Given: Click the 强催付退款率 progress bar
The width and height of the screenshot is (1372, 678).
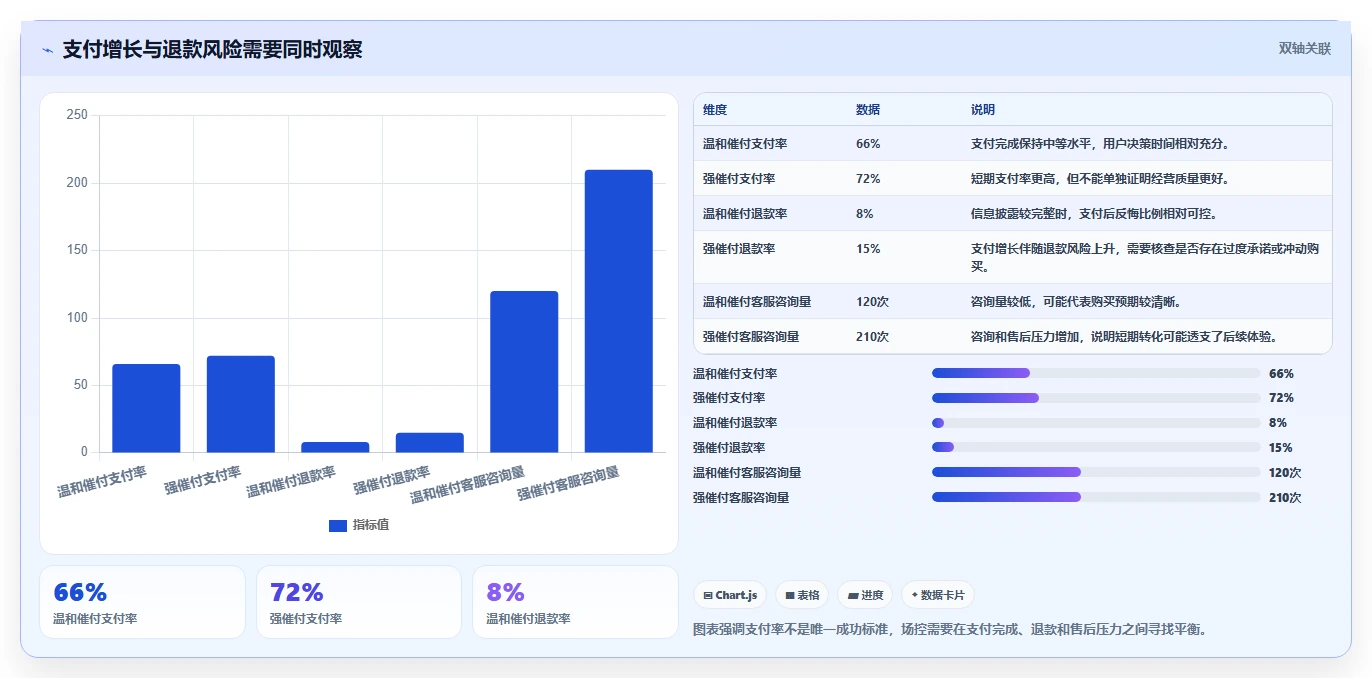Looking at the screenshot, I should pyautogui.click(x=1096, y=448).
